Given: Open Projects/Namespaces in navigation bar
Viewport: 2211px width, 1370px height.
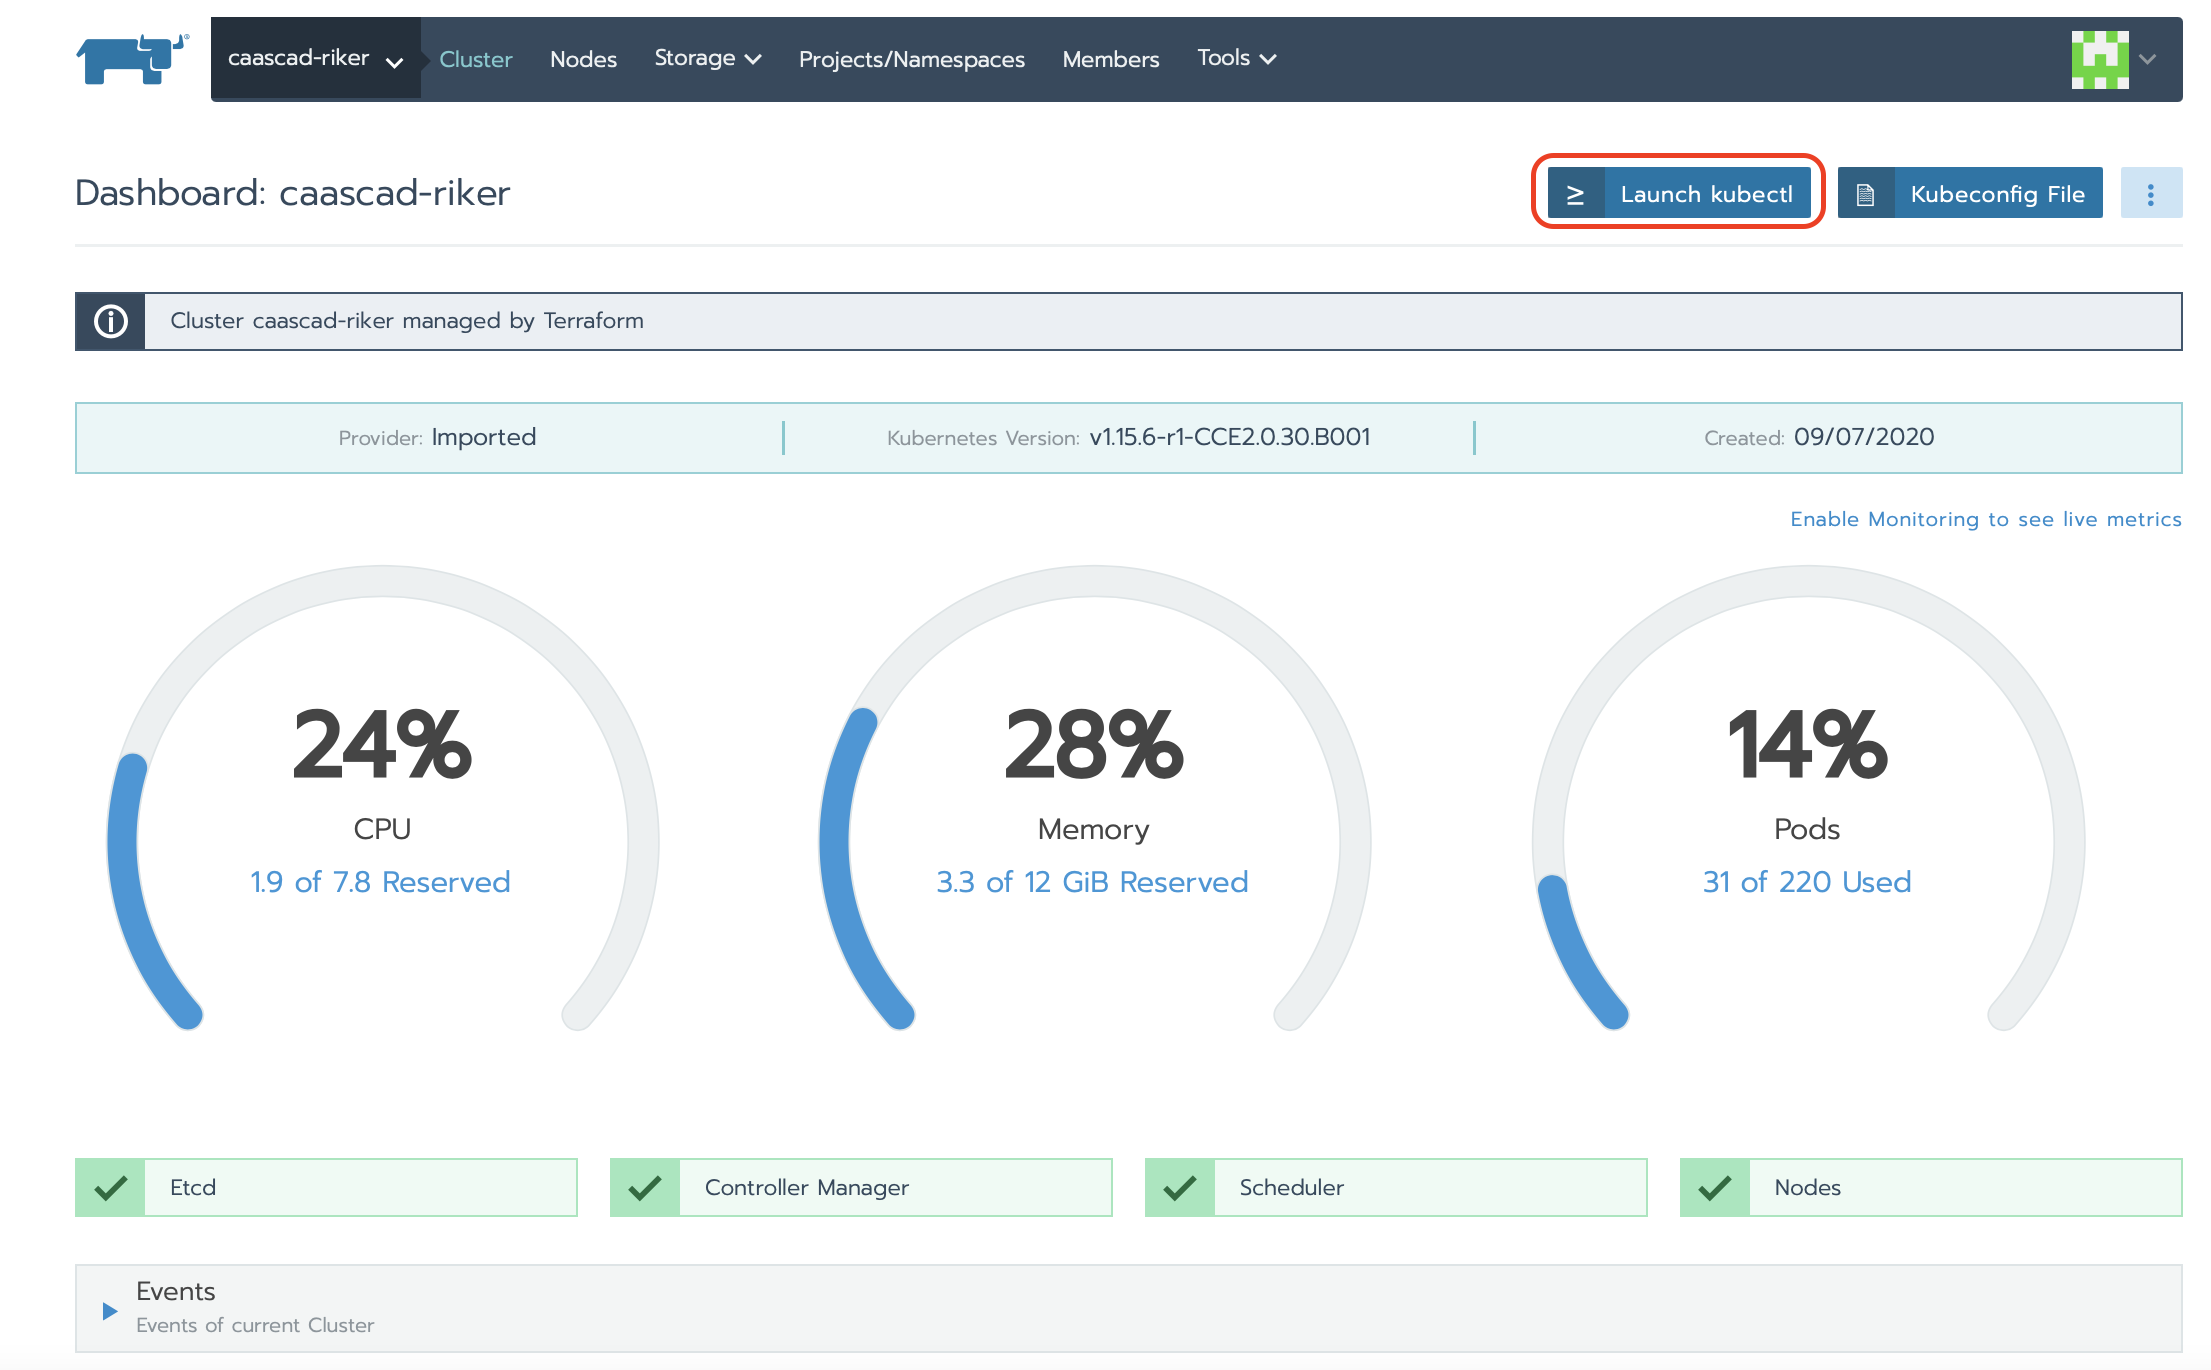Looking at the screenshot, I should (911, 59).
